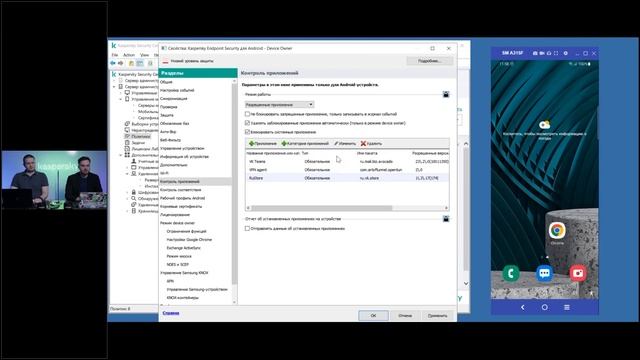
Task: Launch the red Camera app on phone
Action: coord(578,273)
